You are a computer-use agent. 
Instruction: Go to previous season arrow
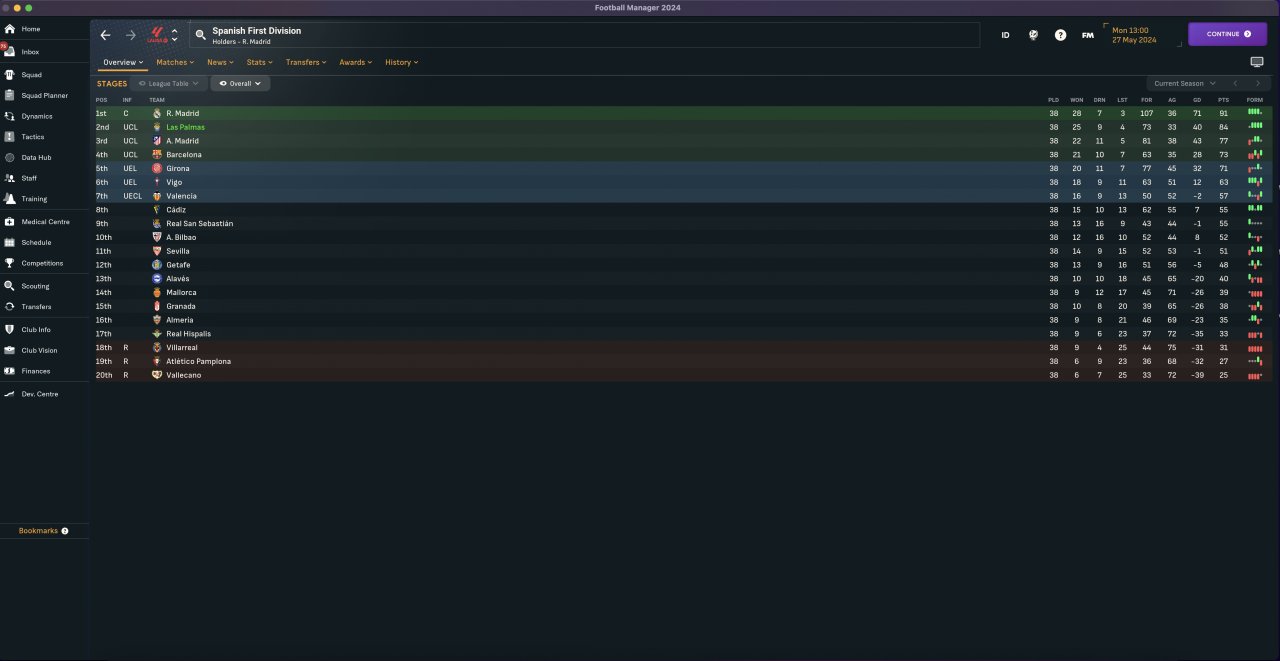[x=1236, y=84]
